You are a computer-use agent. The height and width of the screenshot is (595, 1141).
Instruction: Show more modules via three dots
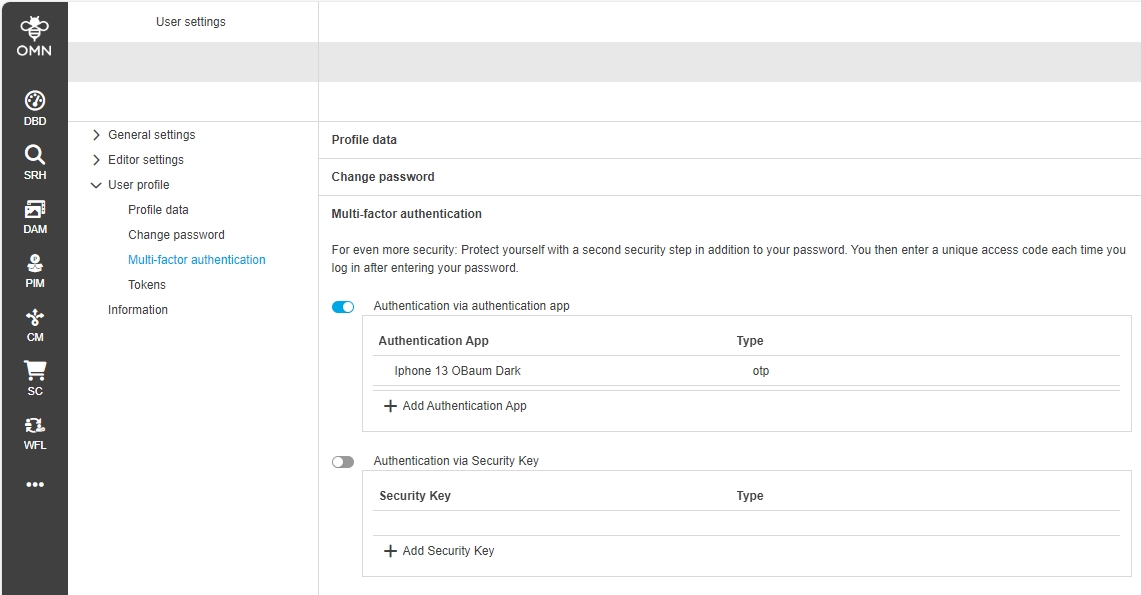pyautogui.click(x=35, y=485)
